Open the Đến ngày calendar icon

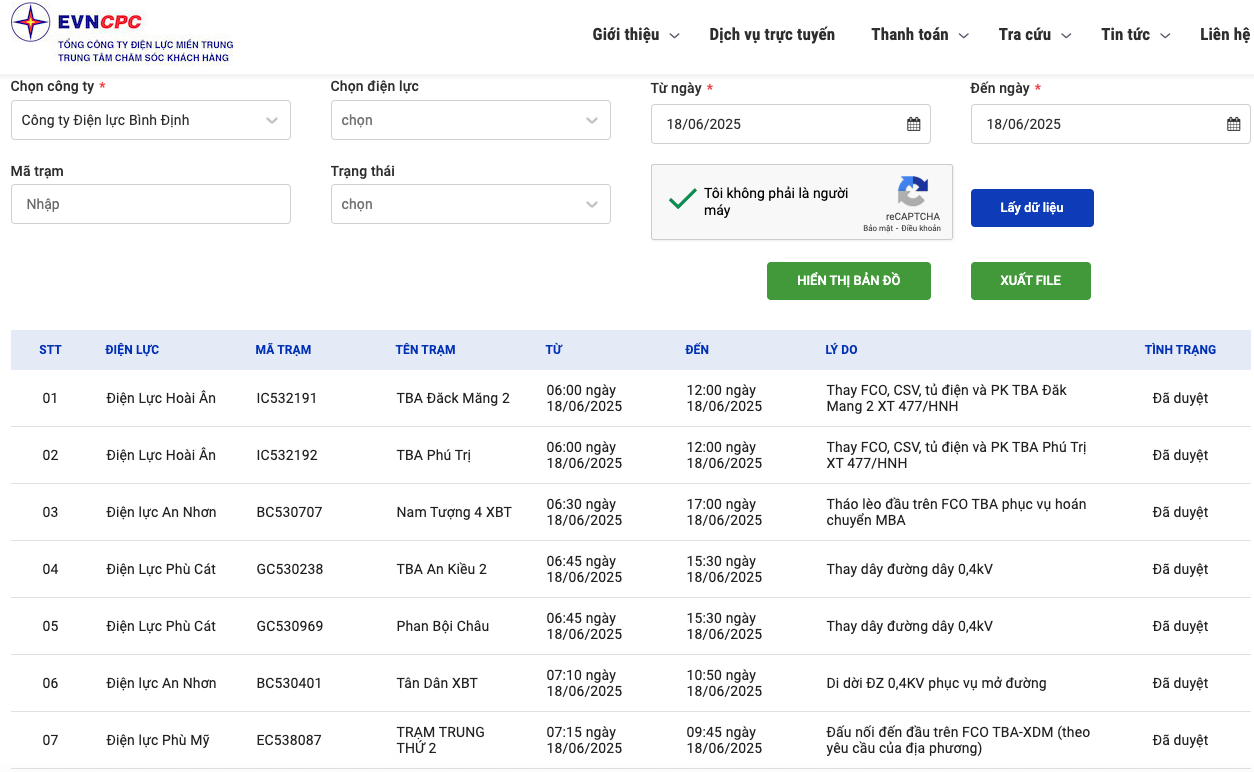tap(1233, 124)
